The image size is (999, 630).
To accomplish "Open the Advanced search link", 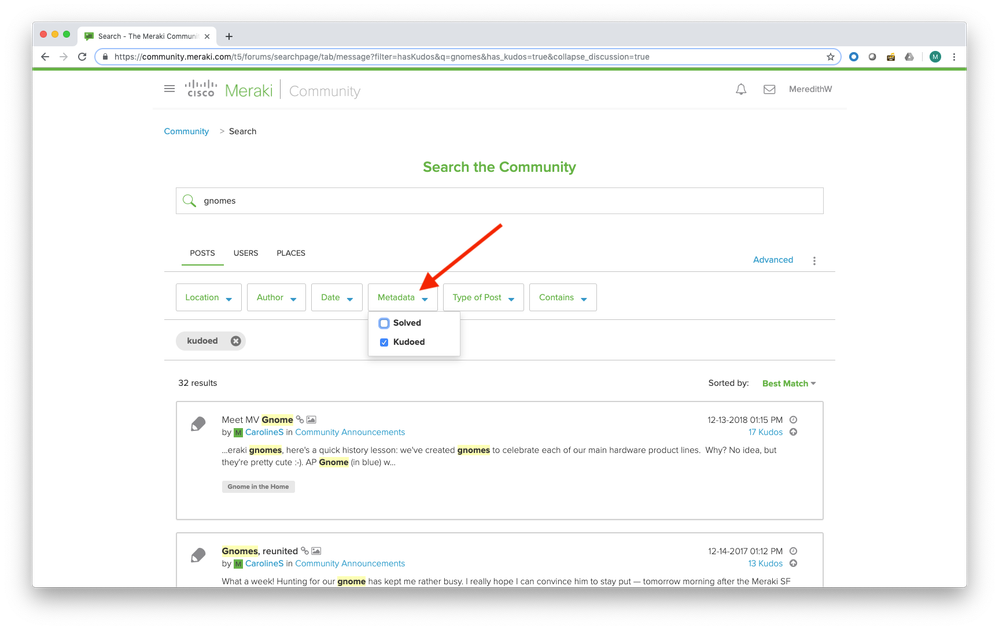I will [x=772, y=260].
